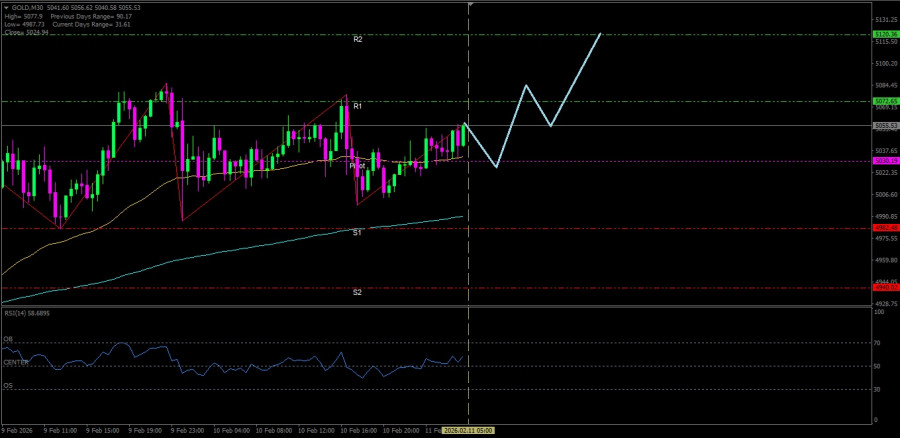Click the 4959.80 price scale value

tap(886, 260)
